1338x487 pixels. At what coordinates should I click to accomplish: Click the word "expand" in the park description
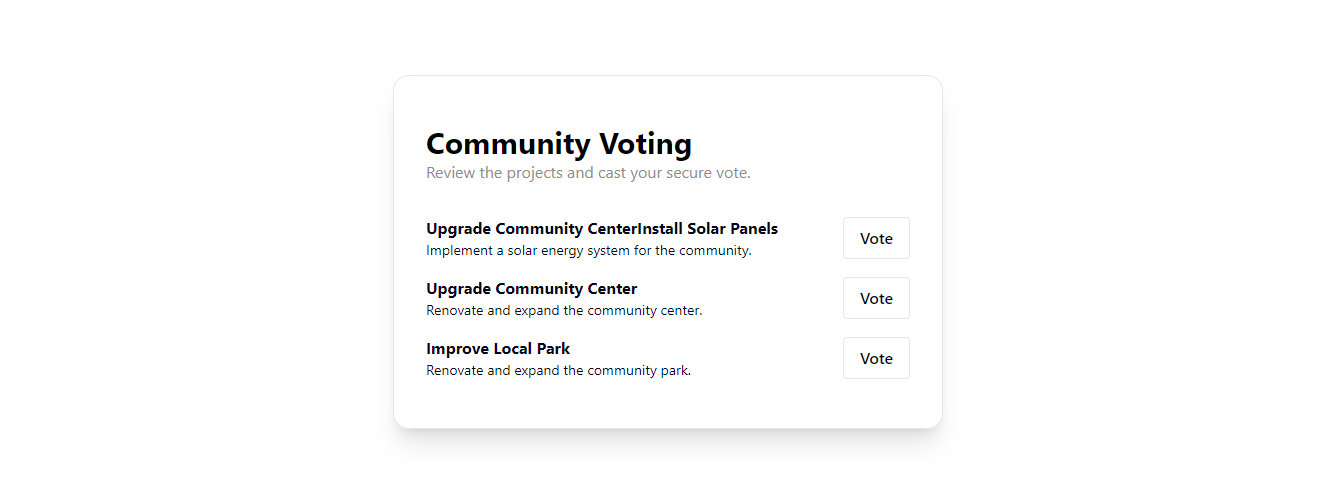pyautogui.click(x=537, y=371)
